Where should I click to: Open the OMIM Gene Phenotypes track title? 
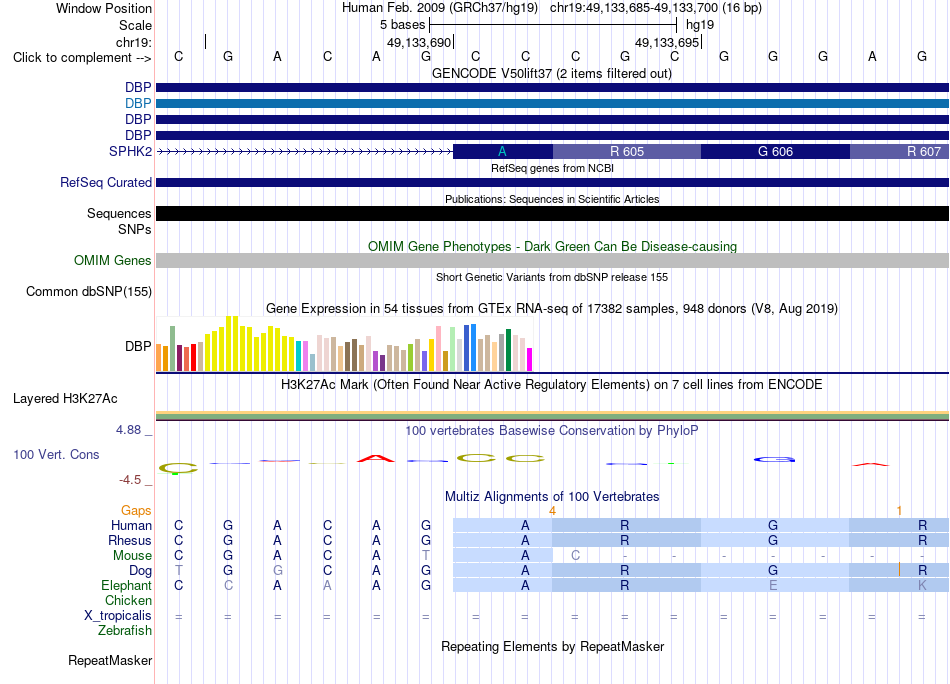click(x=552, y=247)
